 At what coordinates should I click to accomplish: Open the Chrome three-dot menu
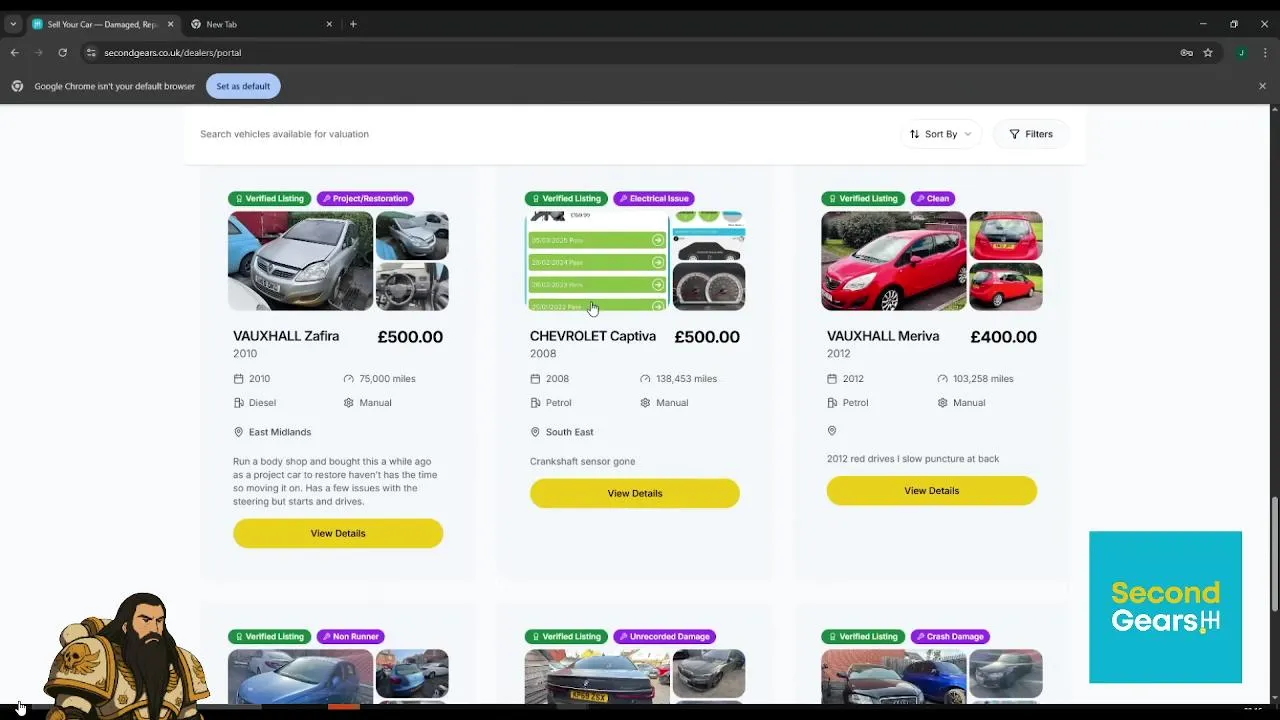tap(1263, 52)
